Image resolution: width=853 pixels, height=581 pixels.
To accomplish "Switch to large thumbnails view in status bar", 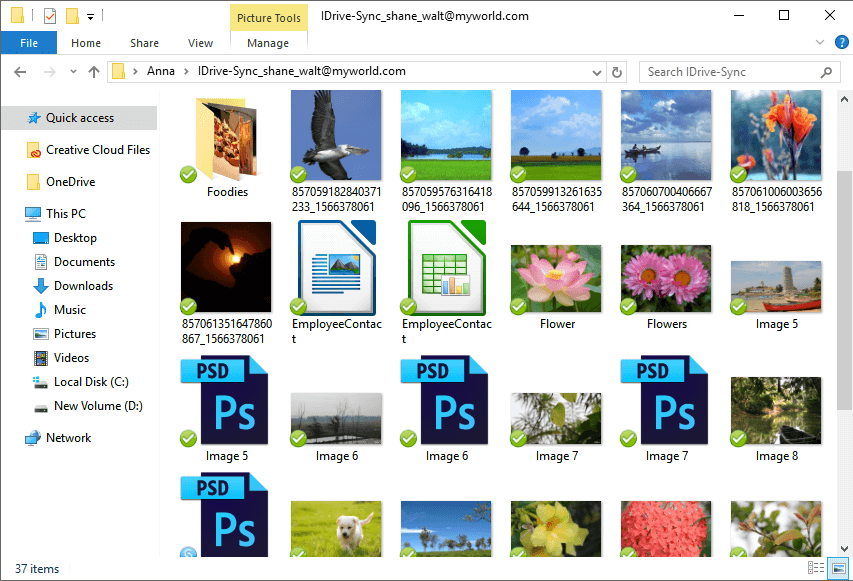I will (838, 569).
